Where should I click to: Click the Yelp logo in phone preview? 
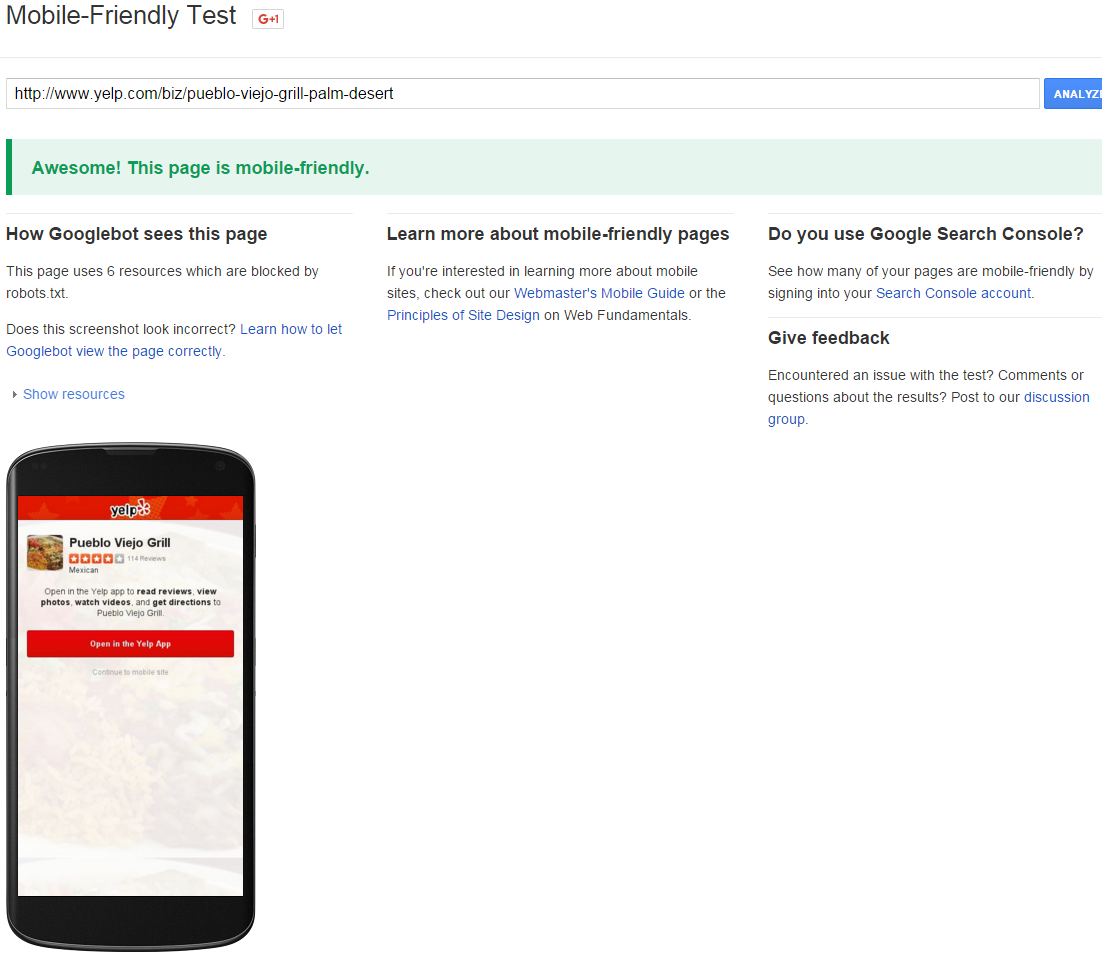130,509
